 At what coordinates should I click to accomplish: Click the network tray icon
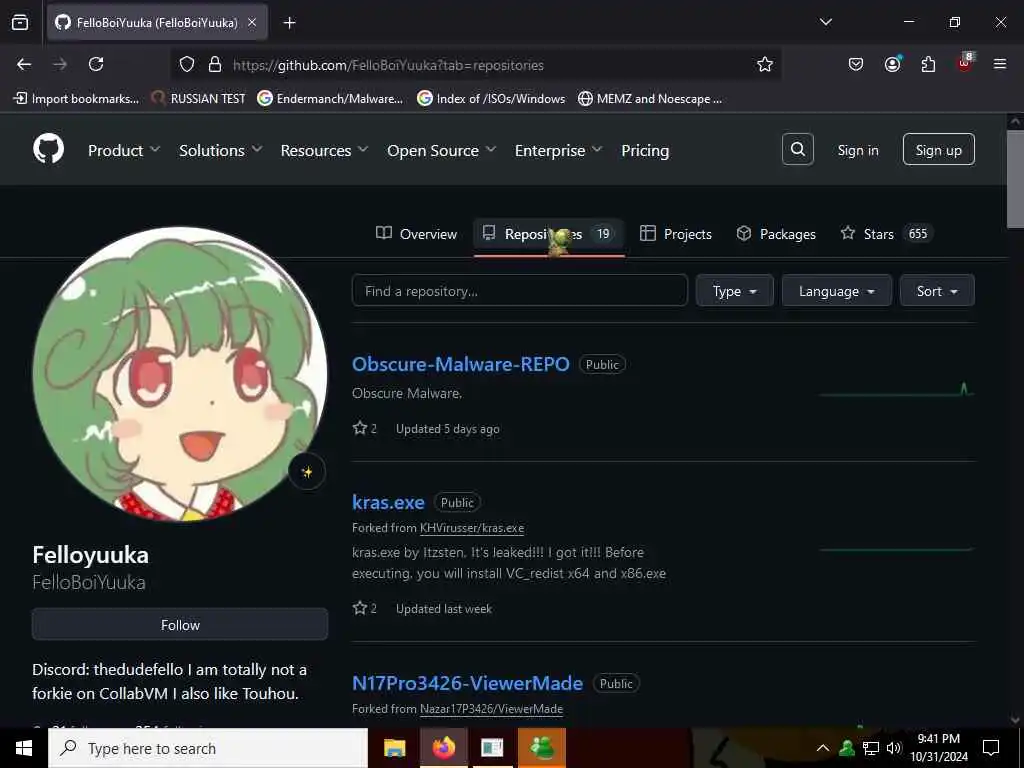pos(871,748)
